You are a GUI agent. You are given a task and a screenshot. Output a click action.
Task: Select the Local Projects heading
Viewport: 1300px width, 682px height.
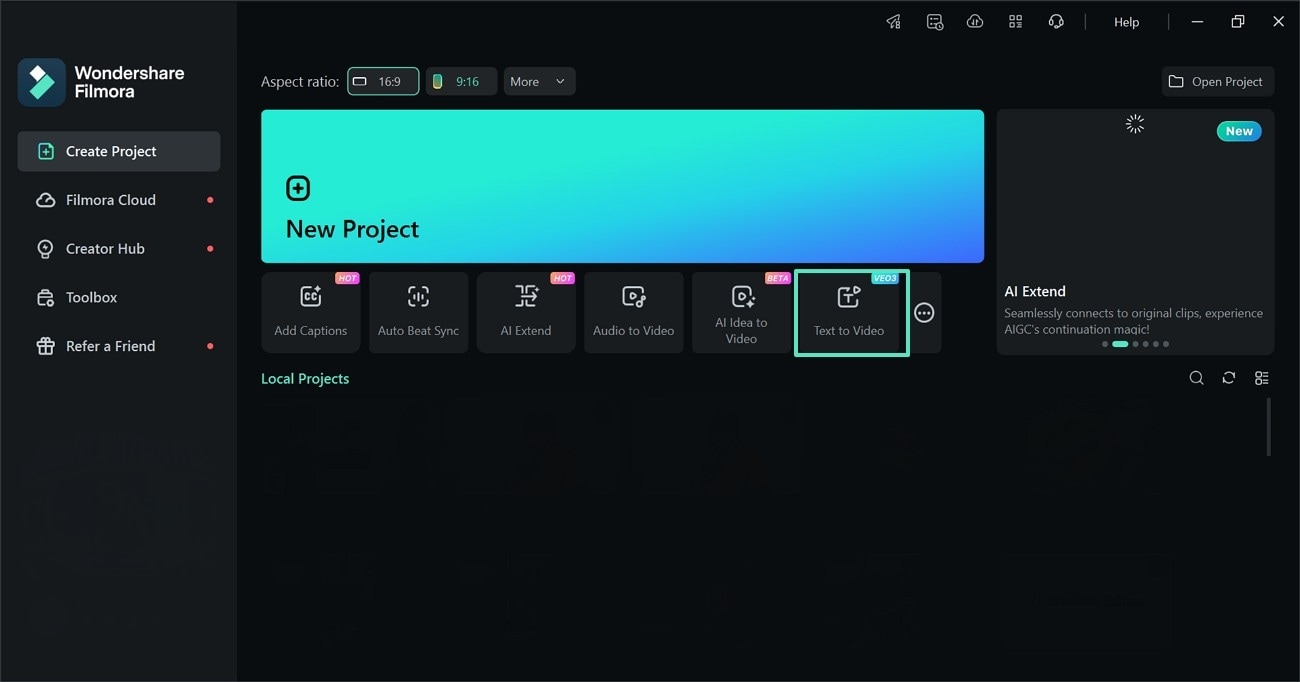(305, 379)
